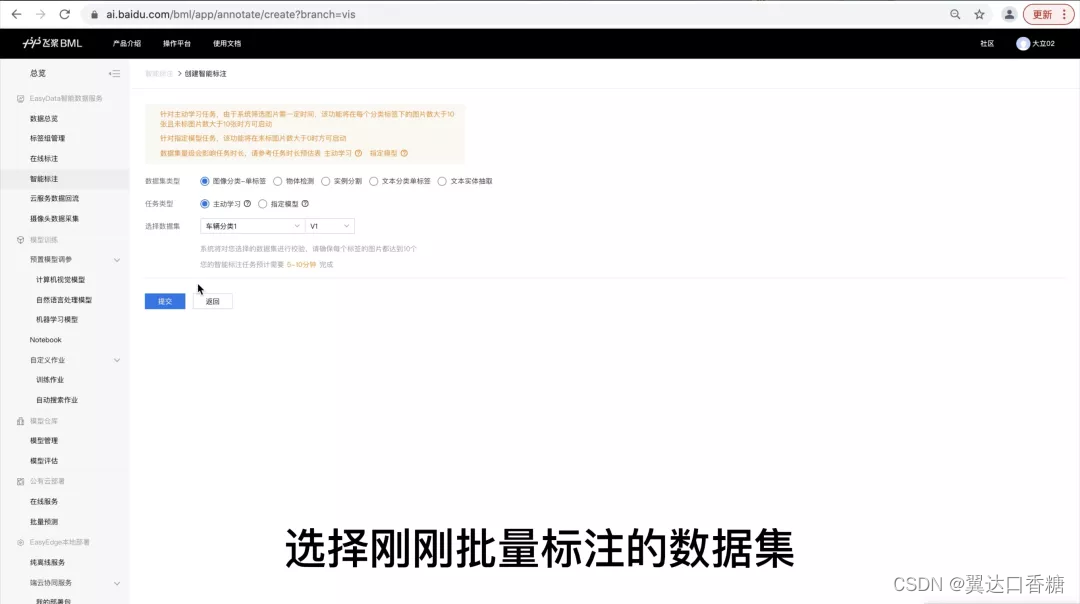Screen dimensions: 1080x604
Task: Click the 使用文档 menu item
Action: (x=226, y=43)
